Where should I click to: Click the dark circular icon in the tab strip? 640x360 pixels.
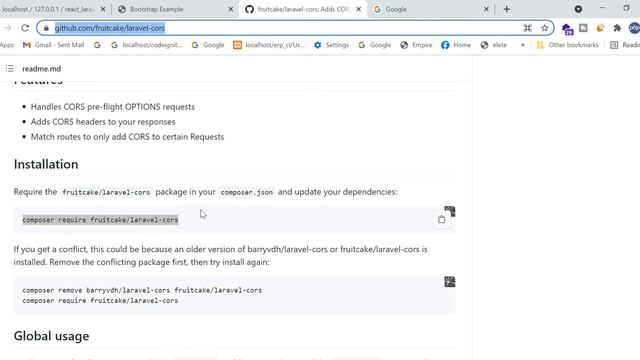[578, 9]
